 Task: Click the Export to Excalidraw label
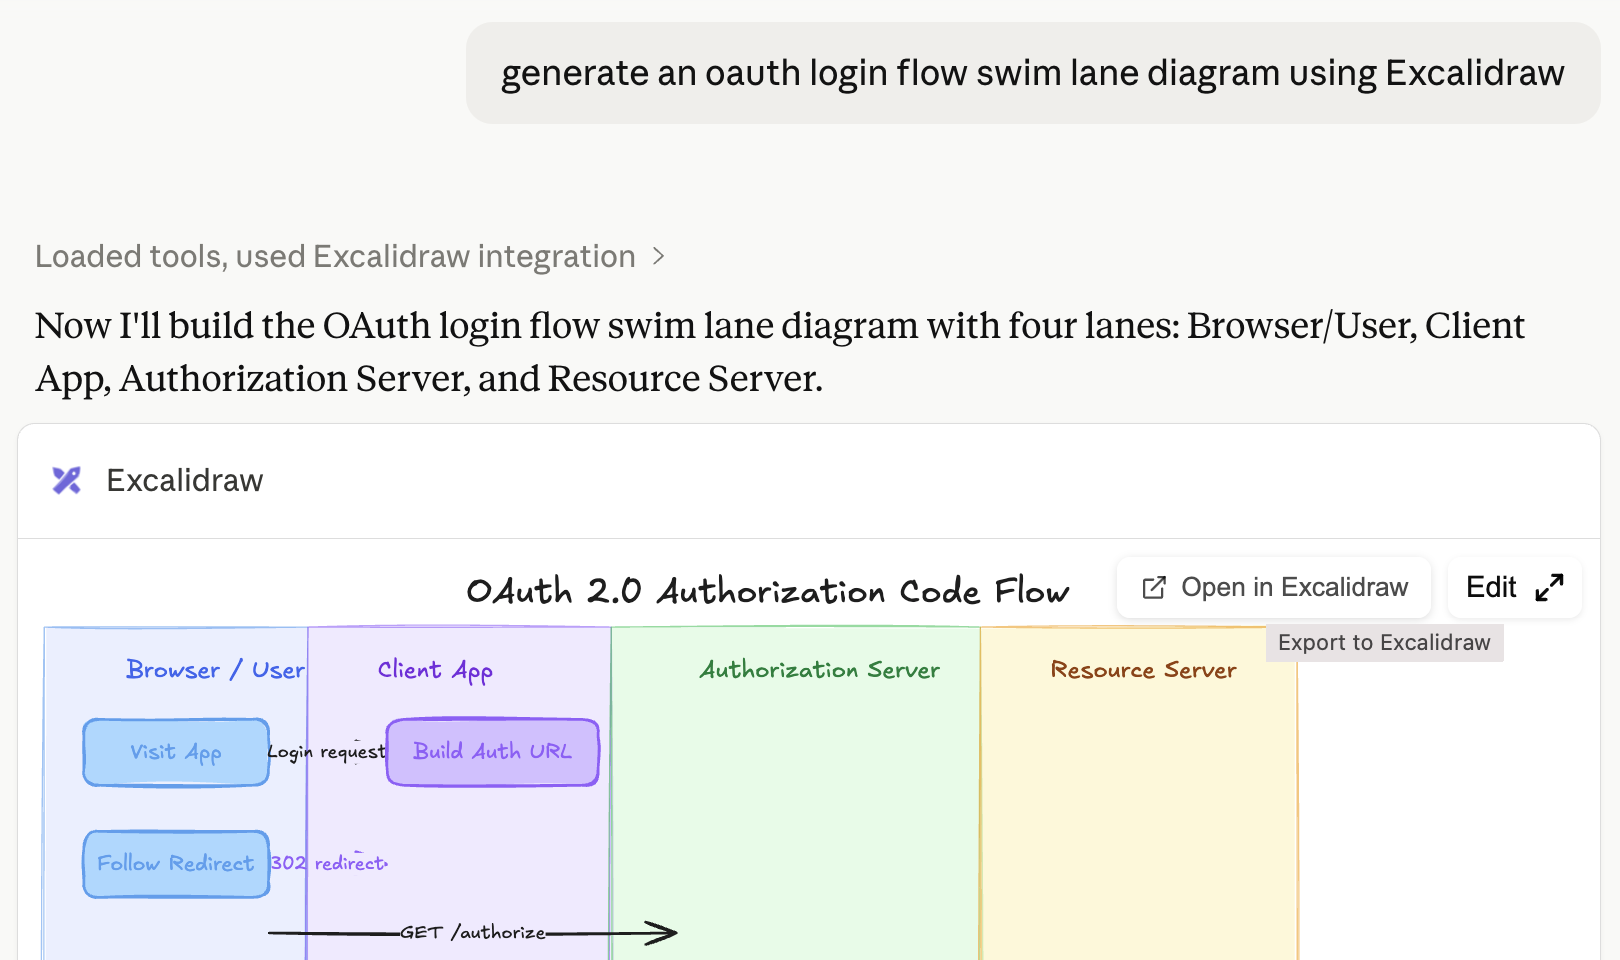1384,642
